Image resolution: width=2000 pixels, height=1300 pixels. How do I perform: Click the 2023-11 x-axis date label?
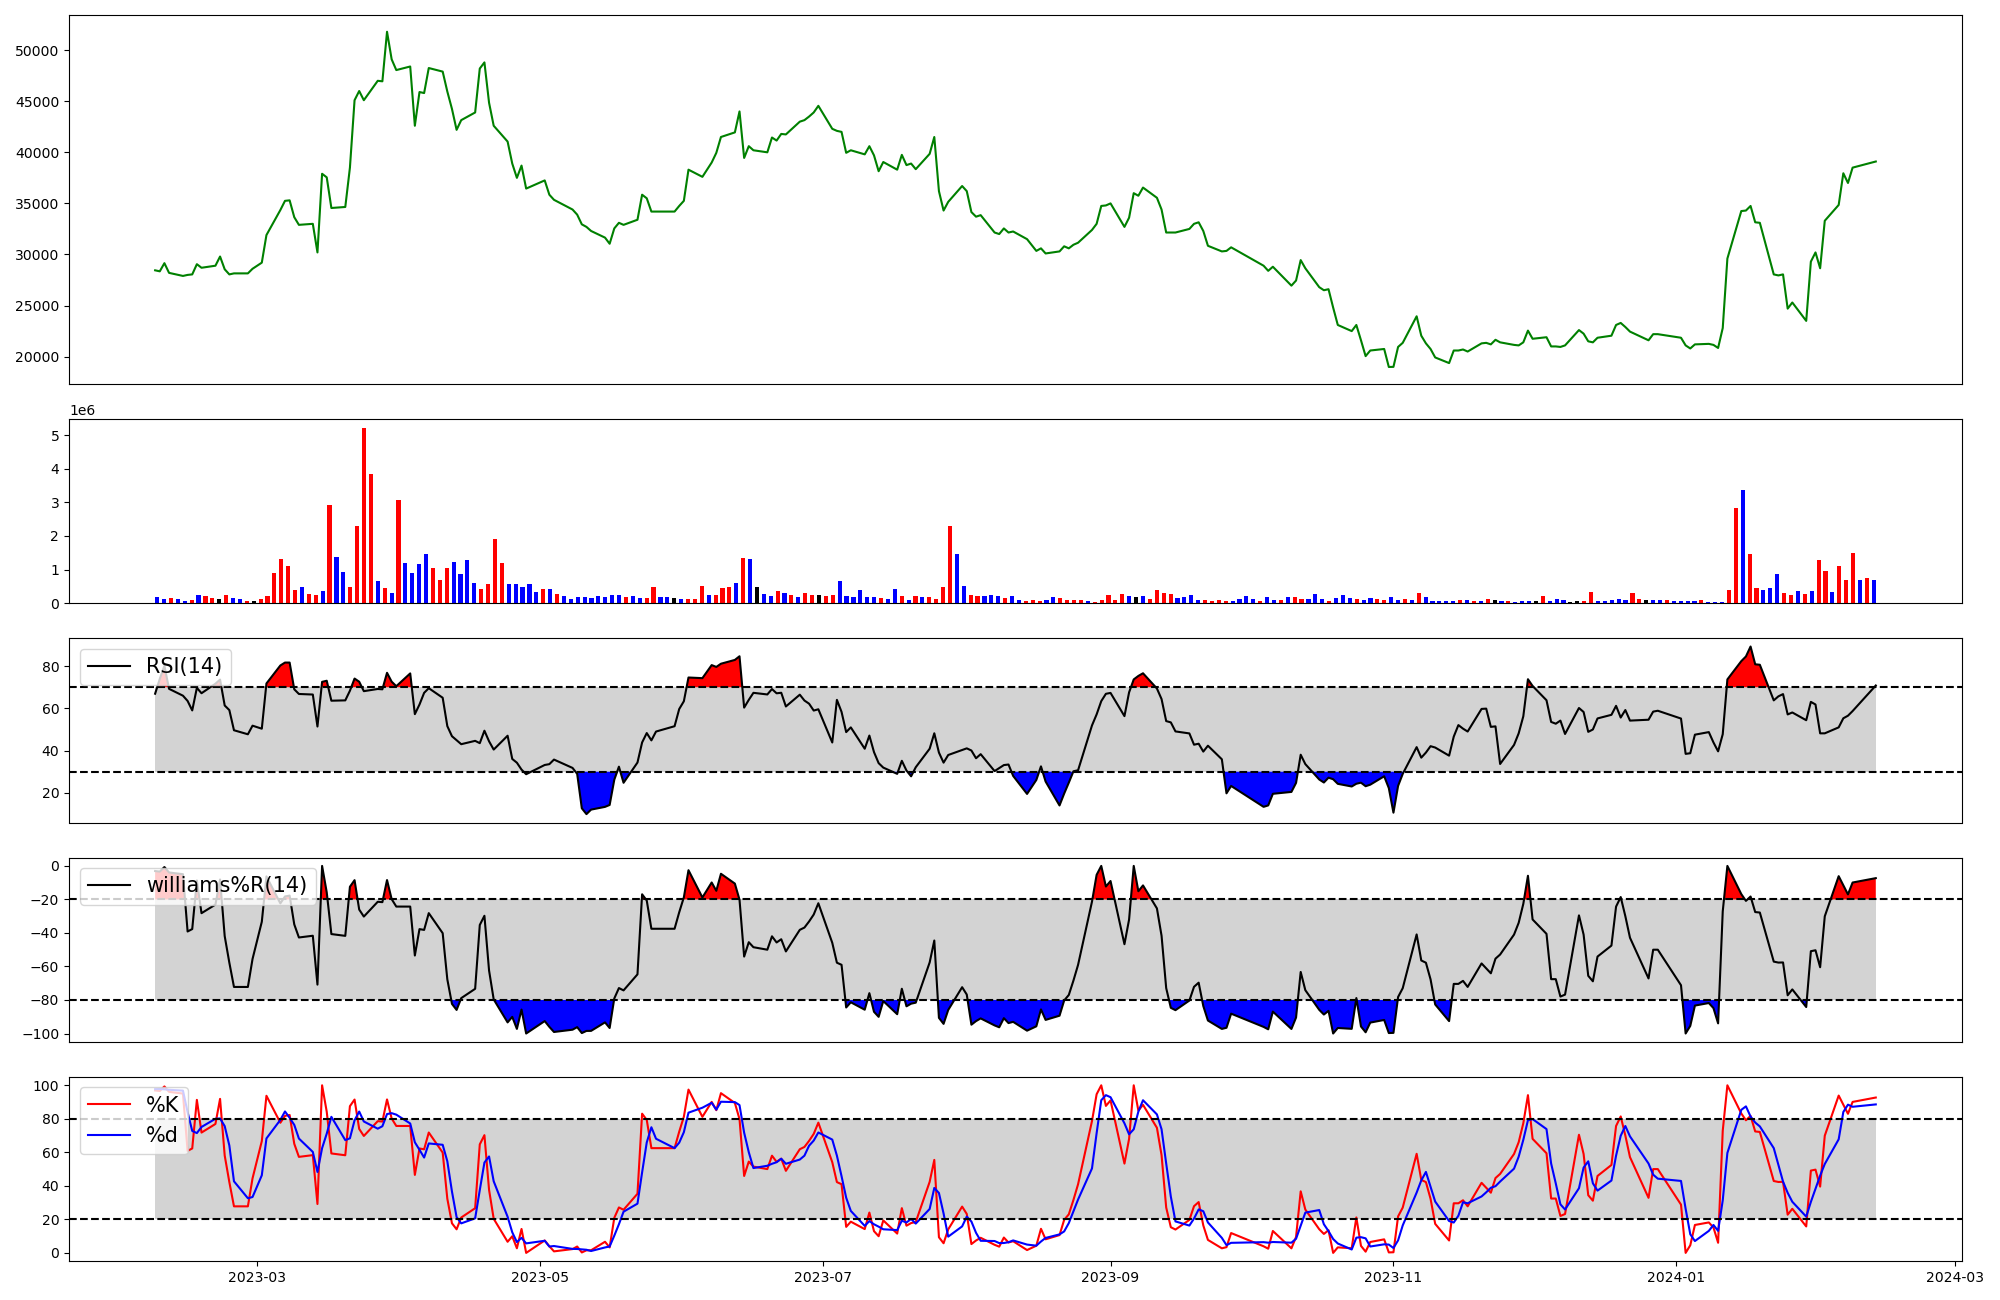point(1393,1276)
